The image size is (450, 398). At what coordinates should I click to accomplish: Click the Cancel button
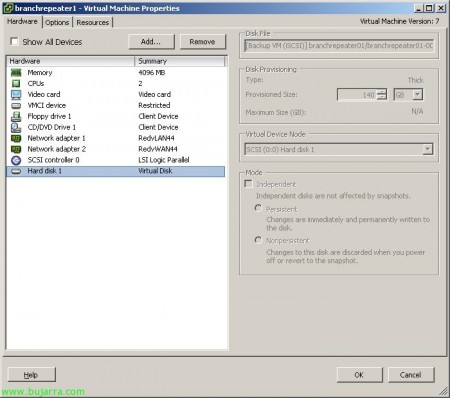411,375
